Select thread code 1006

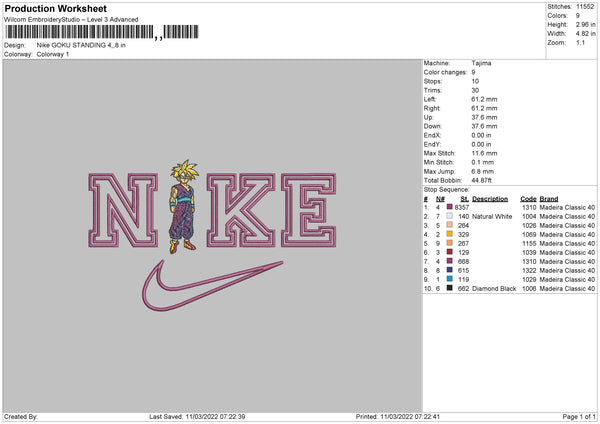(530, 289)
